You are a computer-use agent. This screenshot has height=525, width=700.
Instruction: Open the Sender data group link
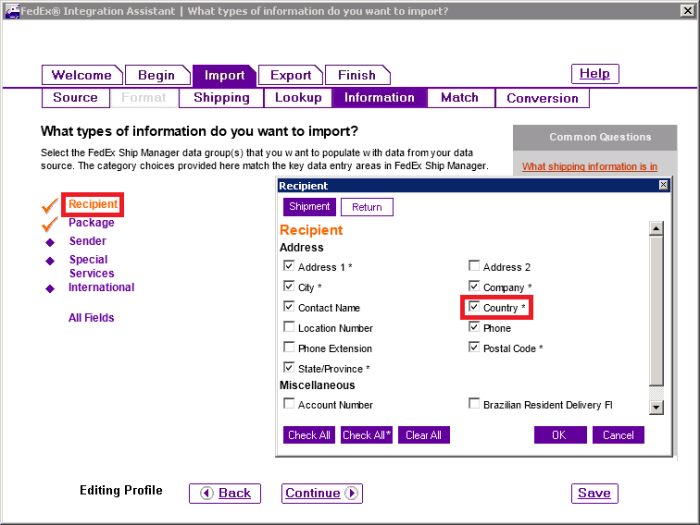pos(88,241)
